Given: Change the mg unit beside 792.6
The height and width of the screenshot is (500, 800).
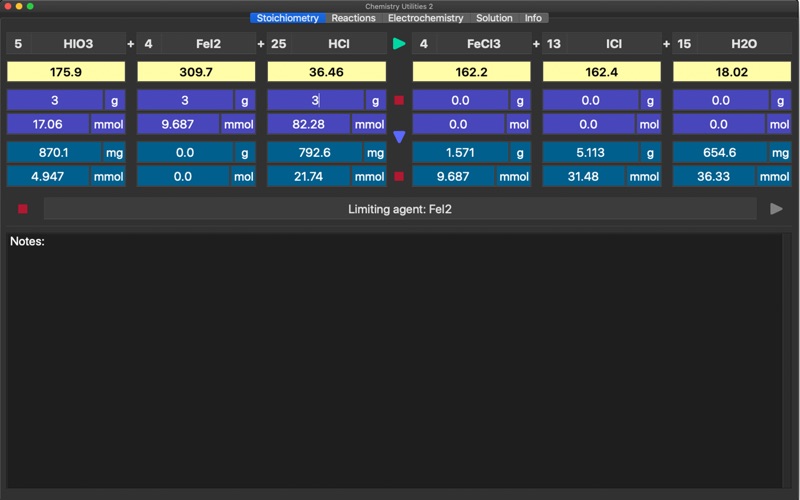Looking at the screenshot, I should click(x=375, y=153).
